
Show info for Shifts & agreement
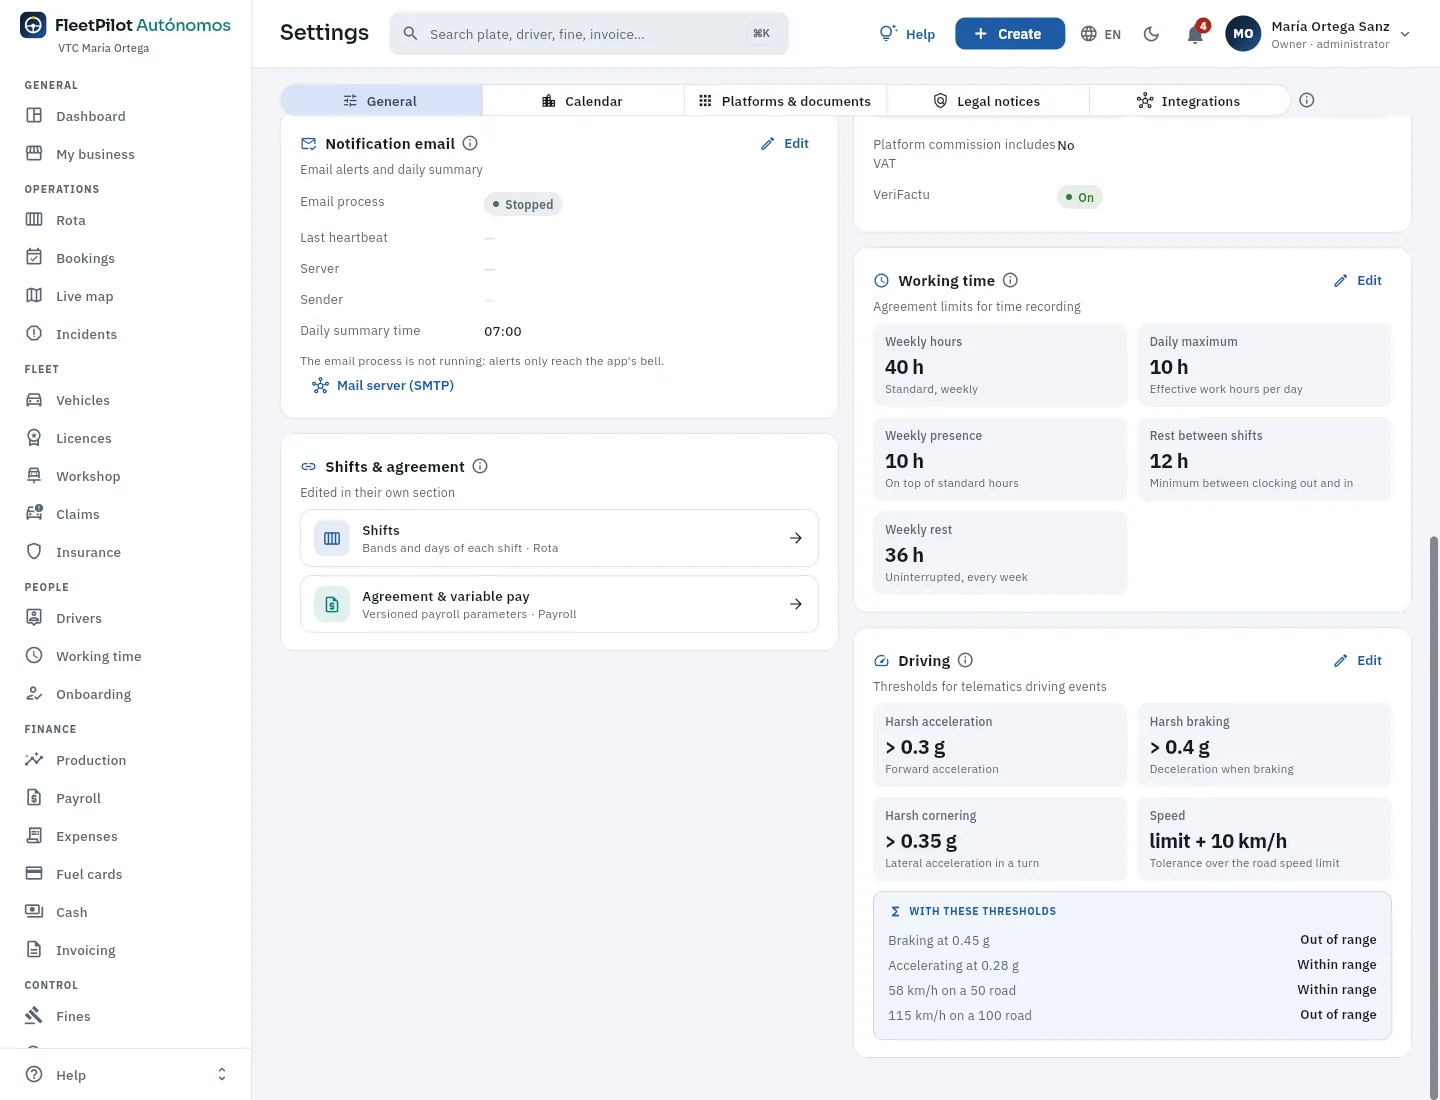coord(480,466)
